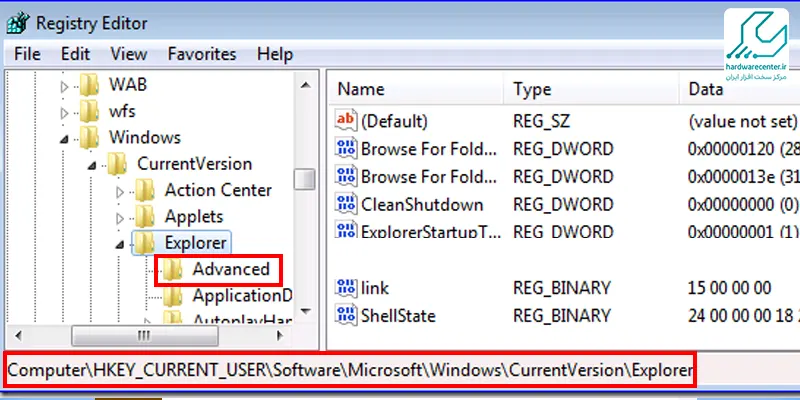800x400 pixels.
Task: Select the Action Center key label
Action: [x=218, y=190]
